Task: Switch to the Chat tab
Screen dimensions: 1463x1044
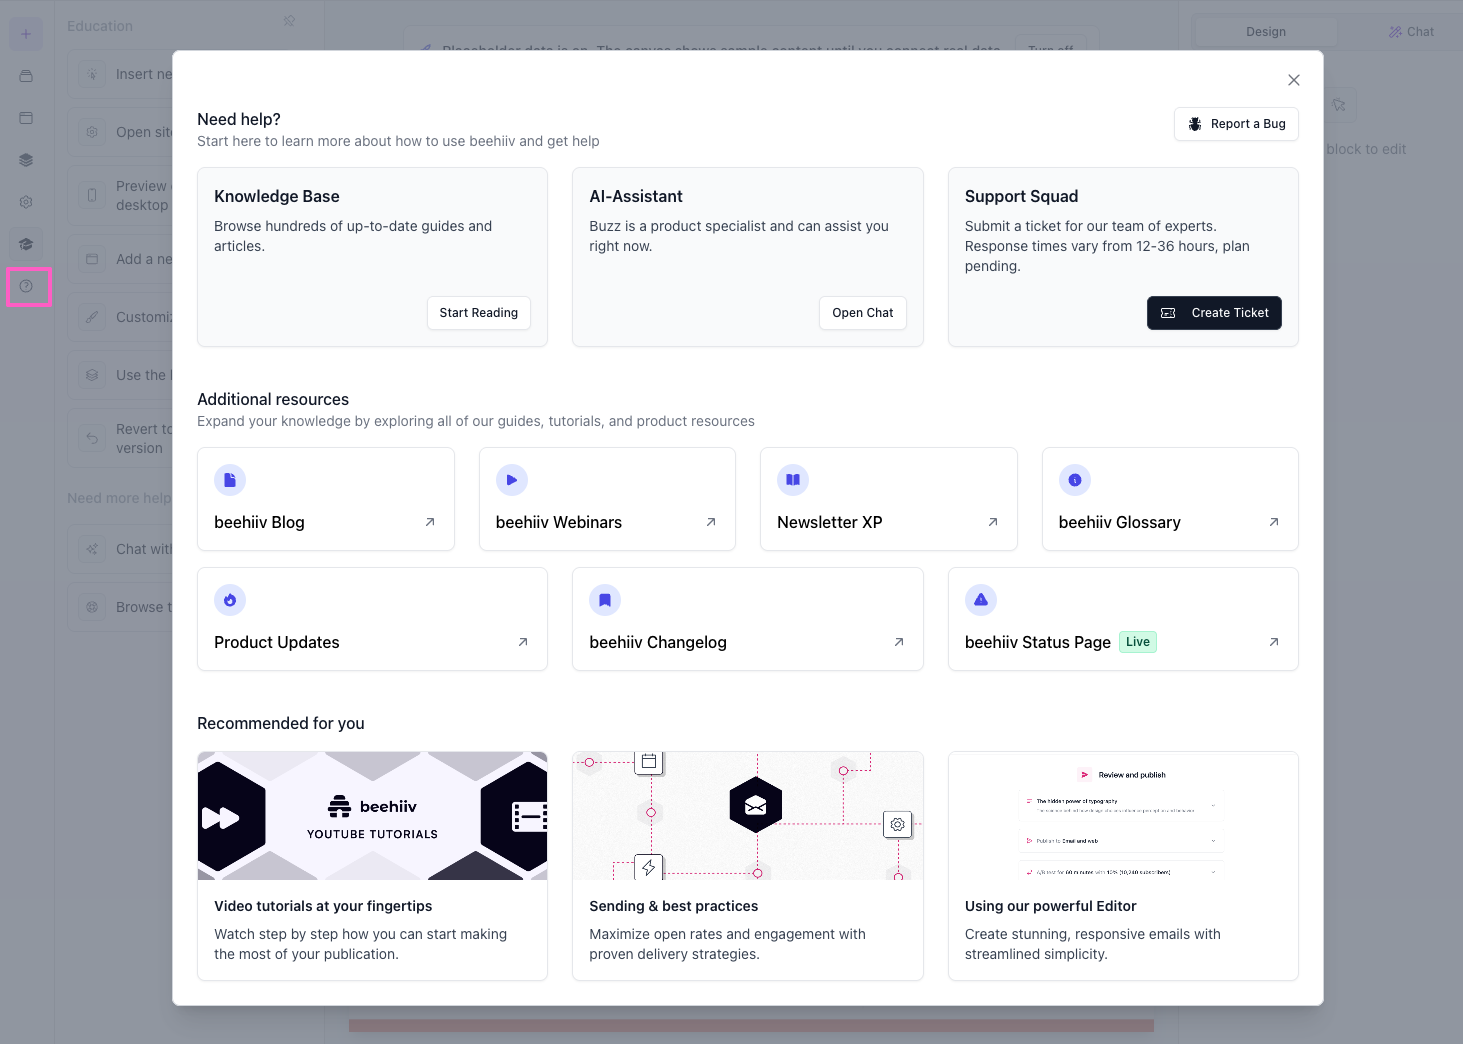Action: coord(1411,32)
